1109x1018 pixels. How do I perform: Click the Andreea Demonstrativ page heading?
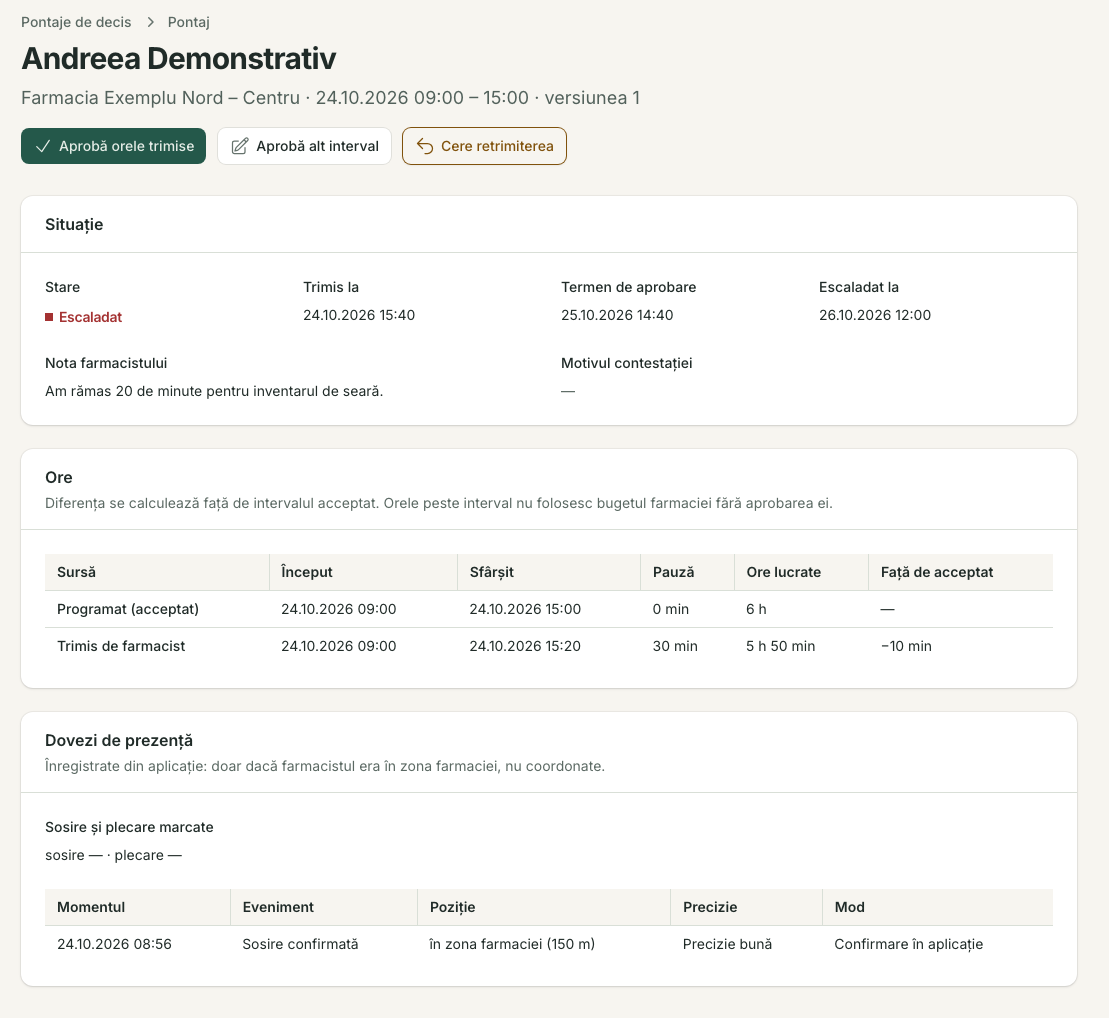click(179, 58)
